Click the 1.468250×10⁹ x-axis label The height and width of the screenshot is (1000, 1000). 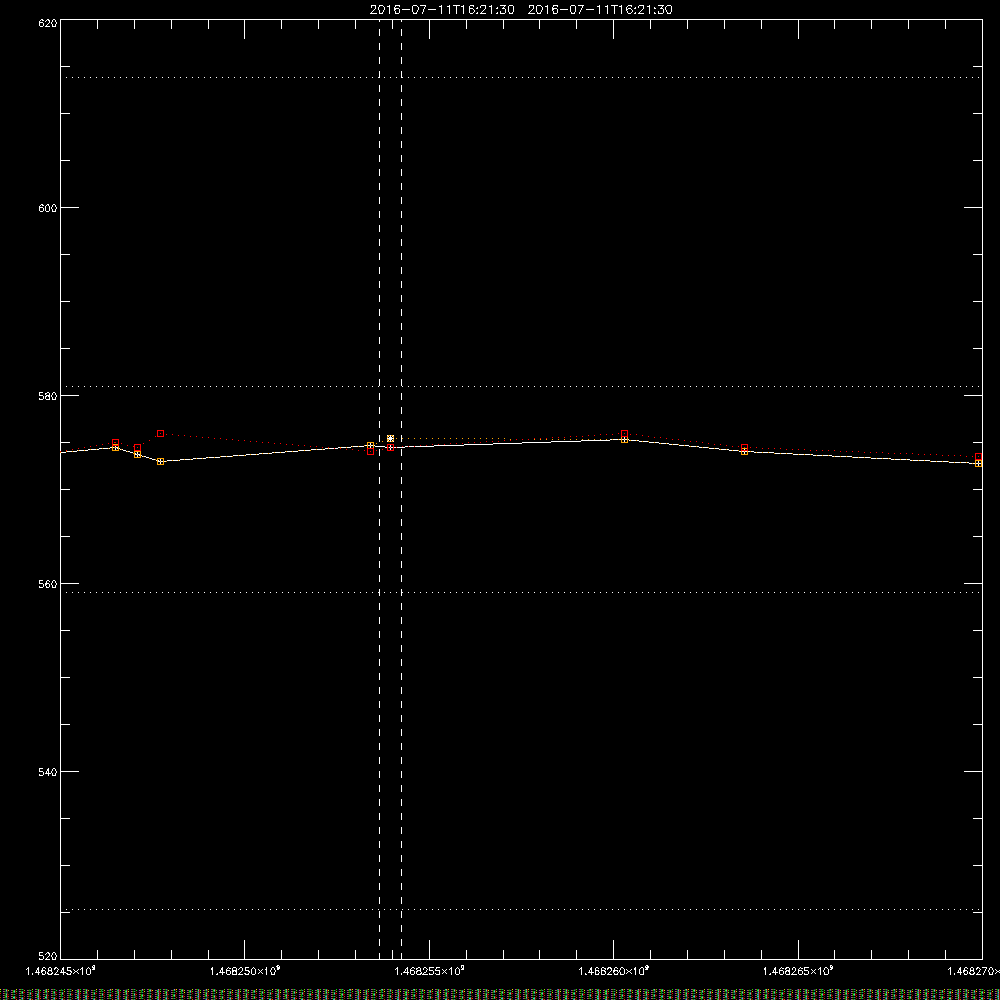pyautogui.click(x=245, y=971)
